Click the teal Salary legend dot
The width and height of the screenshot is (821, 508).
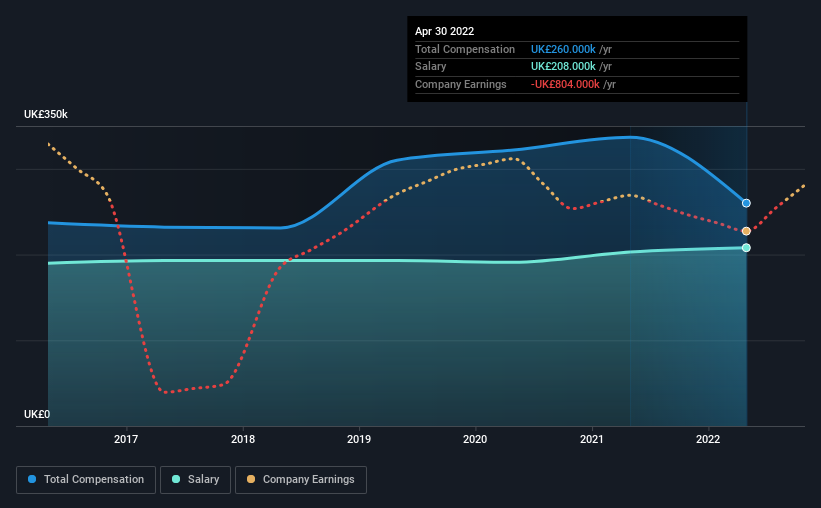(176, 479)
